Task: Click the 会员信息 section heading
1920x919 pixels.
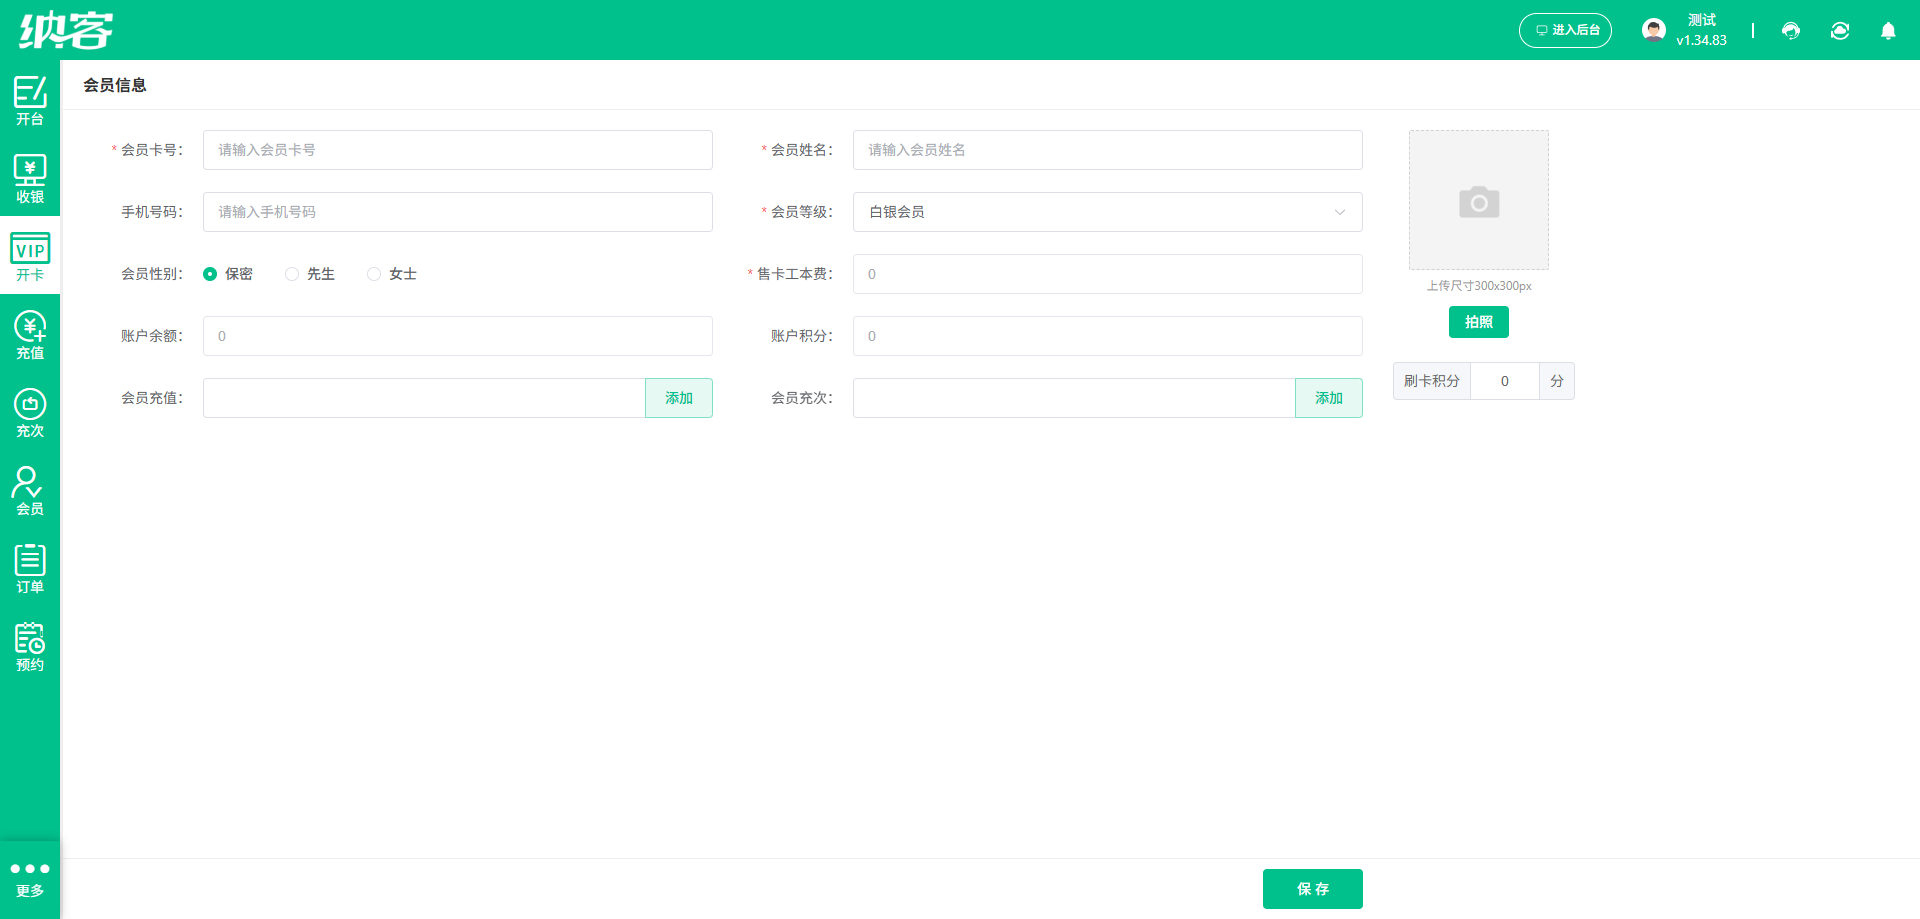Action: (x=115, y=85)
